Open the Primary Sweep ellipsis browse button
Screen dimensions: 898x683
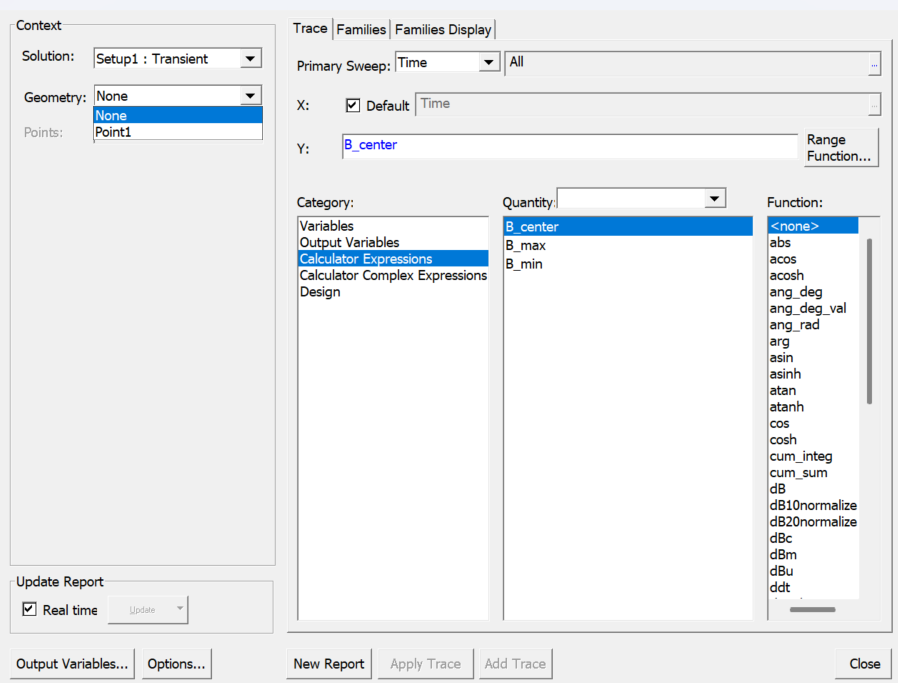pos(874,64)
